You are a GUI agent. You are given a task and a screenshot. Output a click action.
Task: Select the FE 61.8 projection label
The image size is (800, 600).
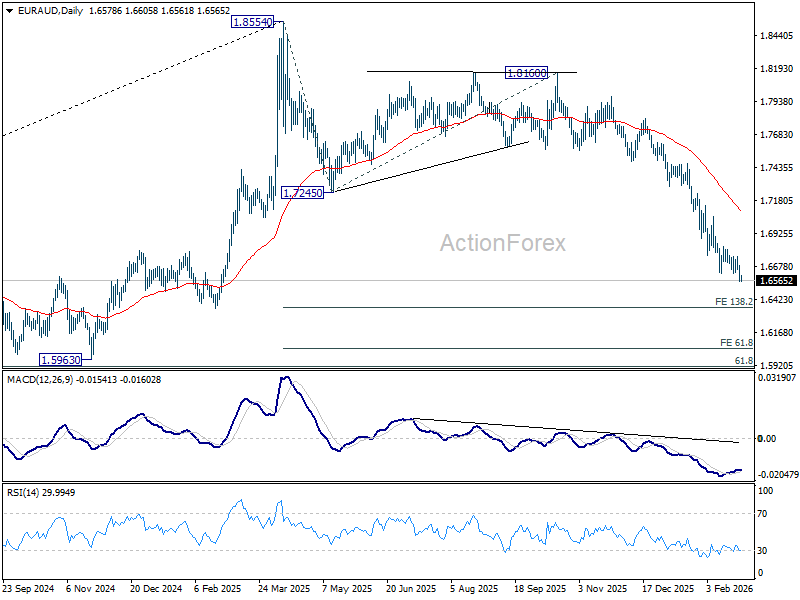tap(736, 343)
